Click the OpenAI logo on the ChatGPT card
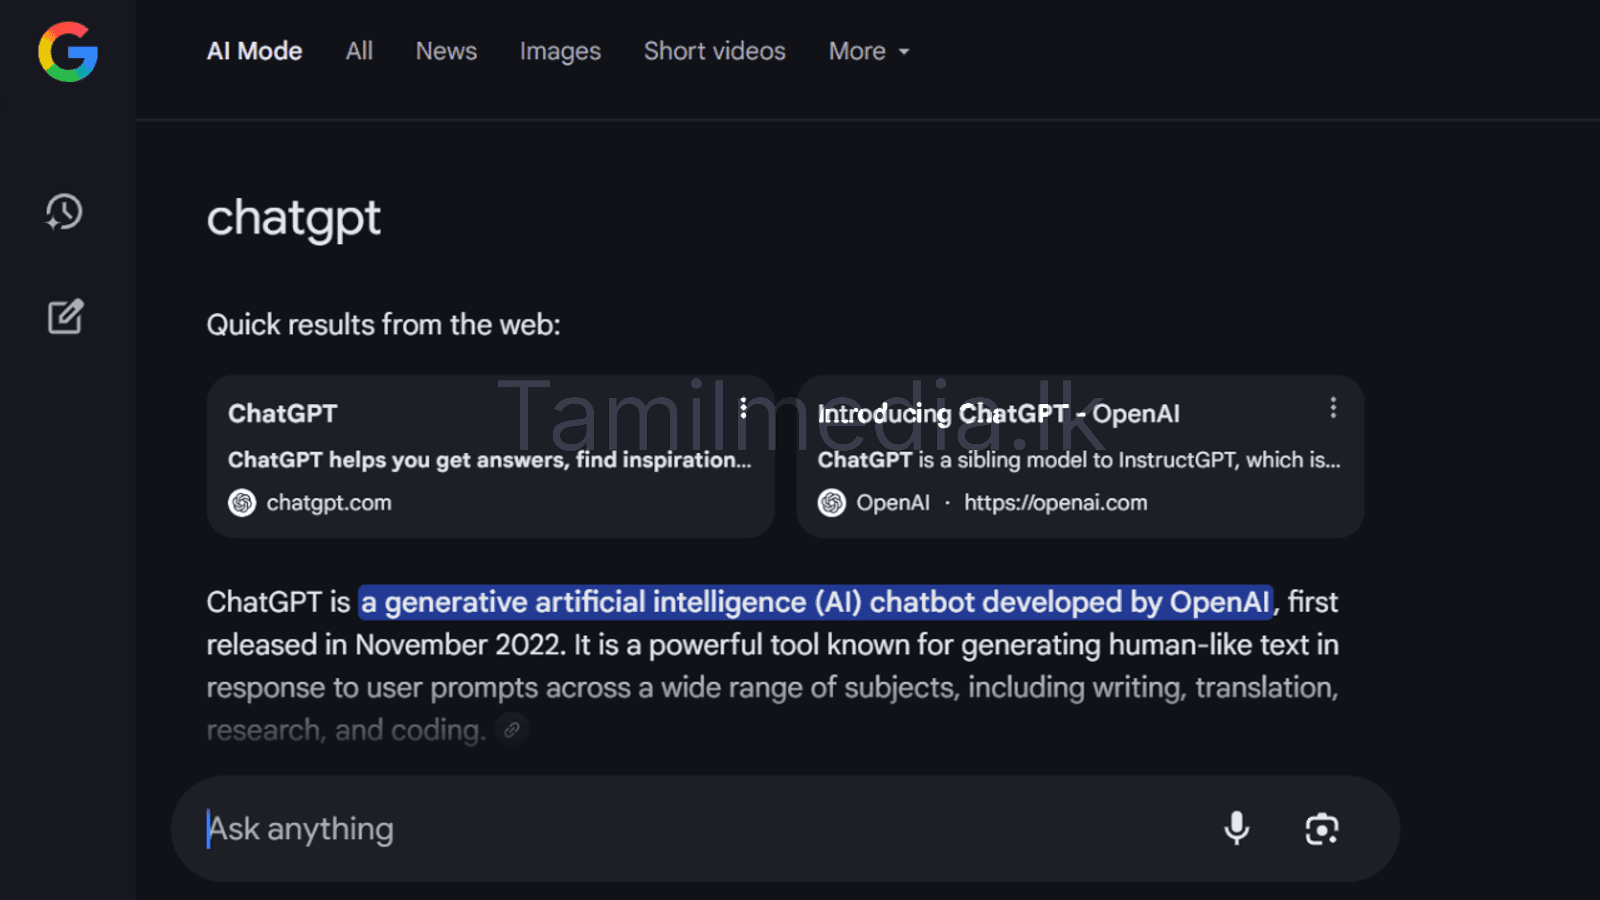The width and height of the screenshot is (1600, 900). click(x=241, y=503)
